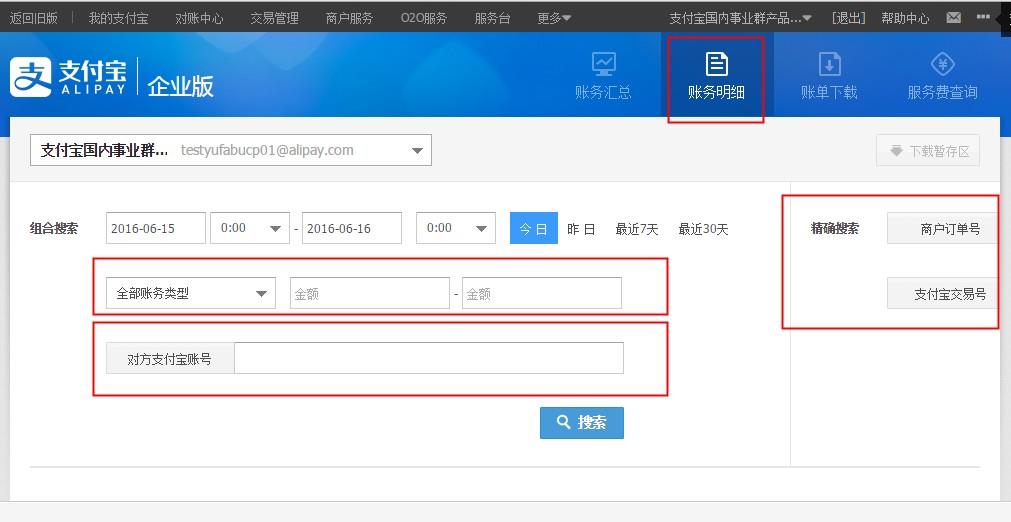Click the 账务汇总 tab label
Viewport: 1011px width, 522px height.
pos(604,92)
